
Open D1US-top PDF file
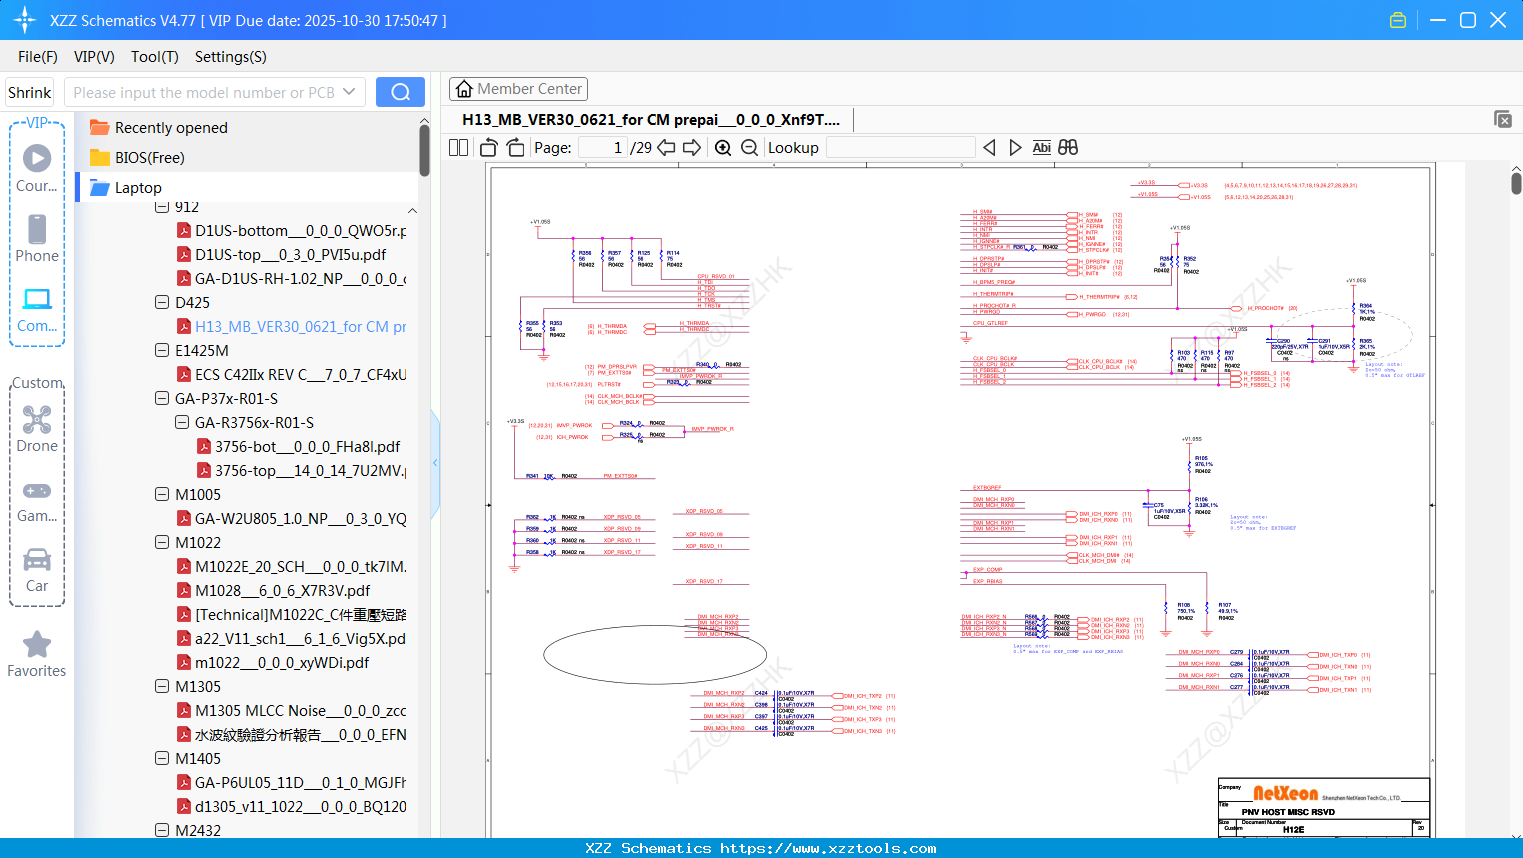click(x=282, y=255)
